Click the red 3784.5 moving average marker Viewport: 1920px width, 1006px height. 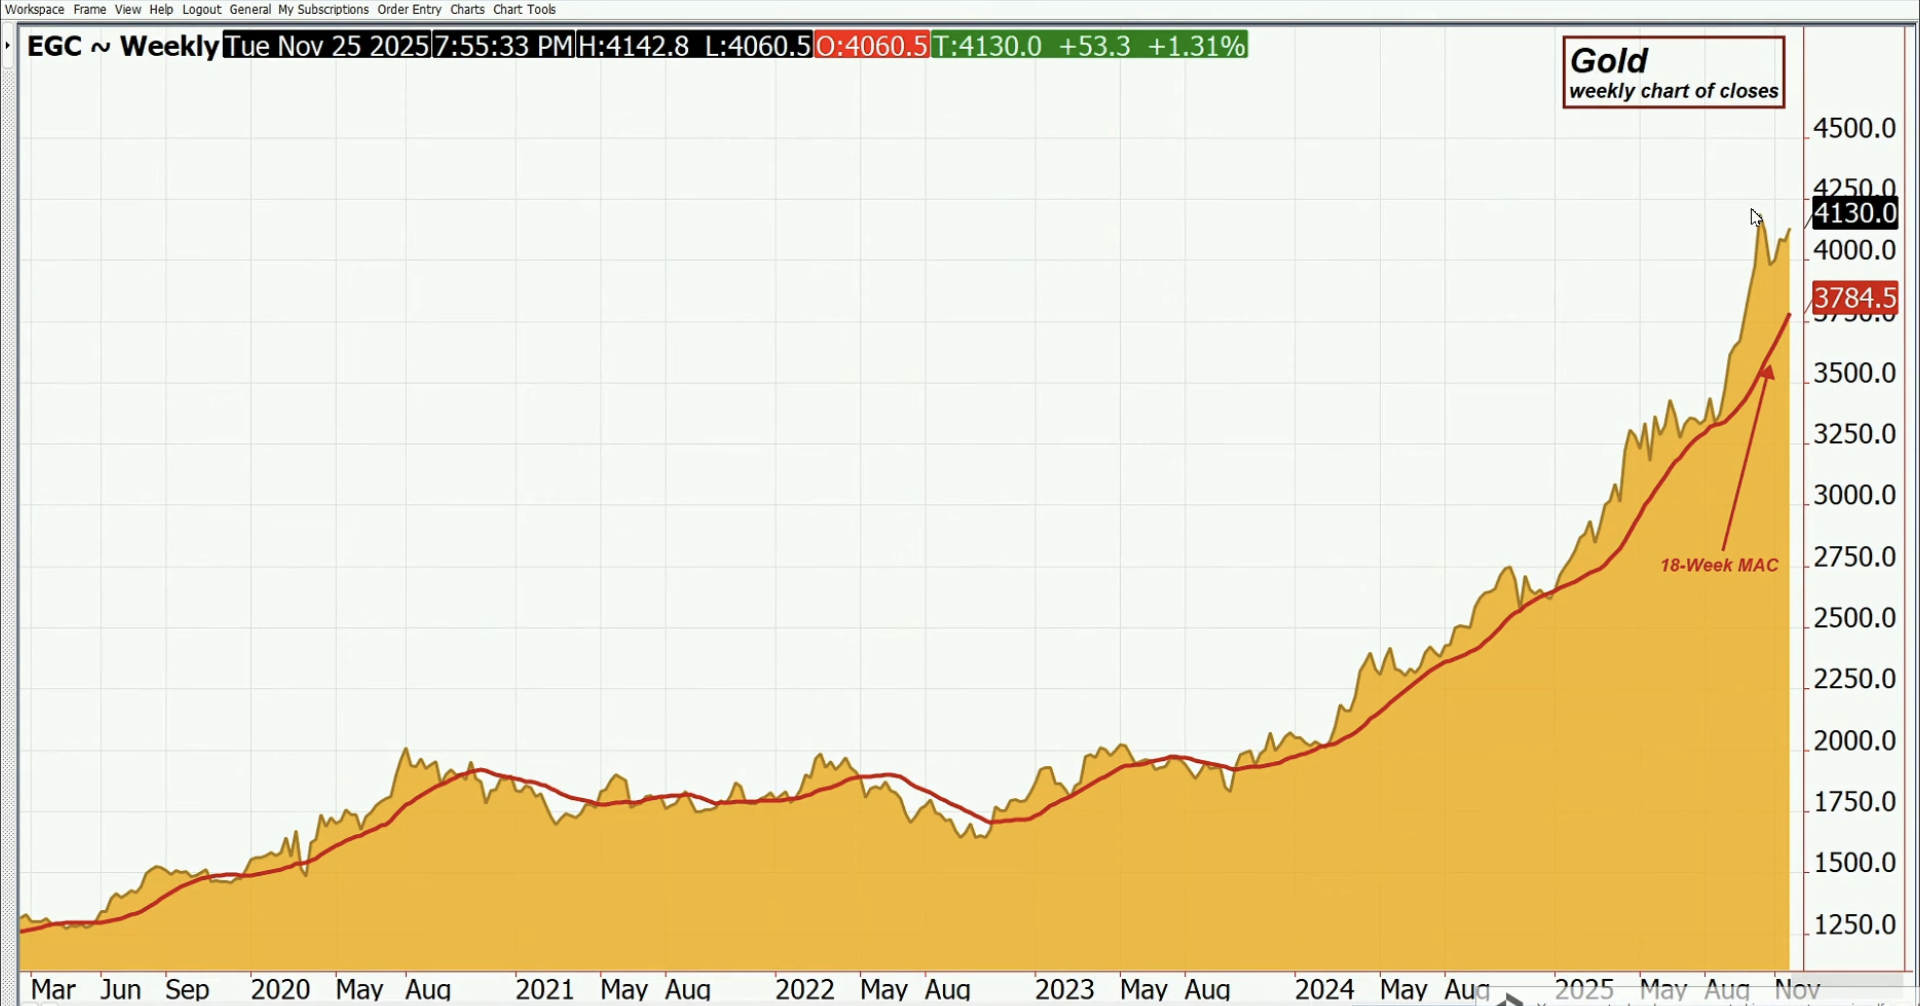tap(1854, 297)
